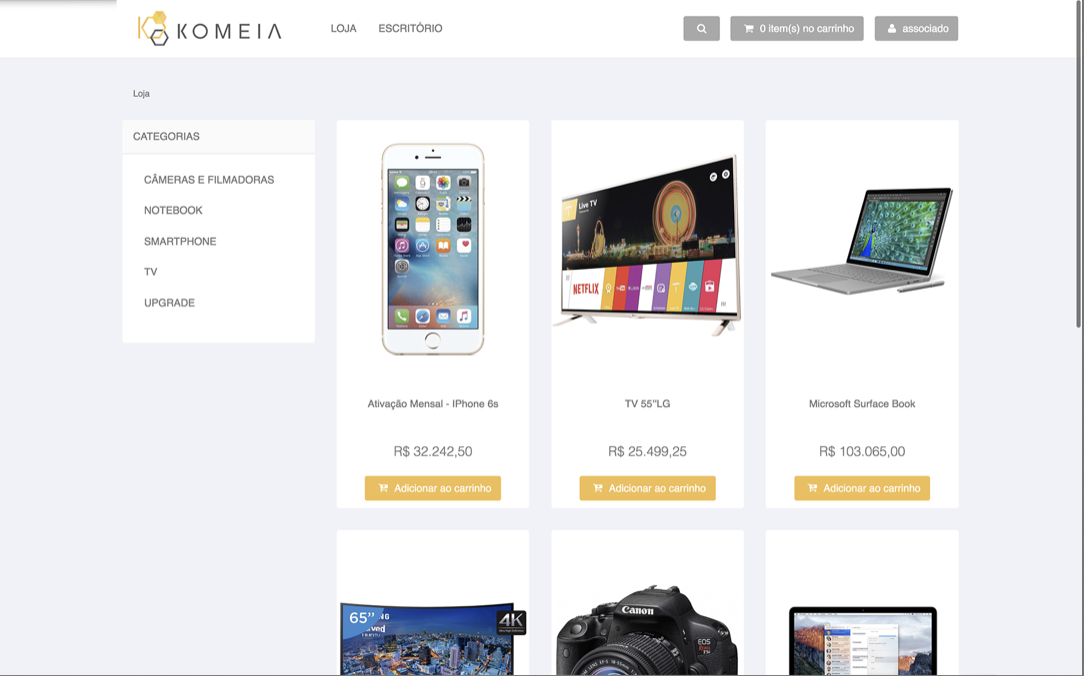Viewport: 1084px width, 676px height.
Task: View the Surface Book laptop image
Action: point(862,239)
